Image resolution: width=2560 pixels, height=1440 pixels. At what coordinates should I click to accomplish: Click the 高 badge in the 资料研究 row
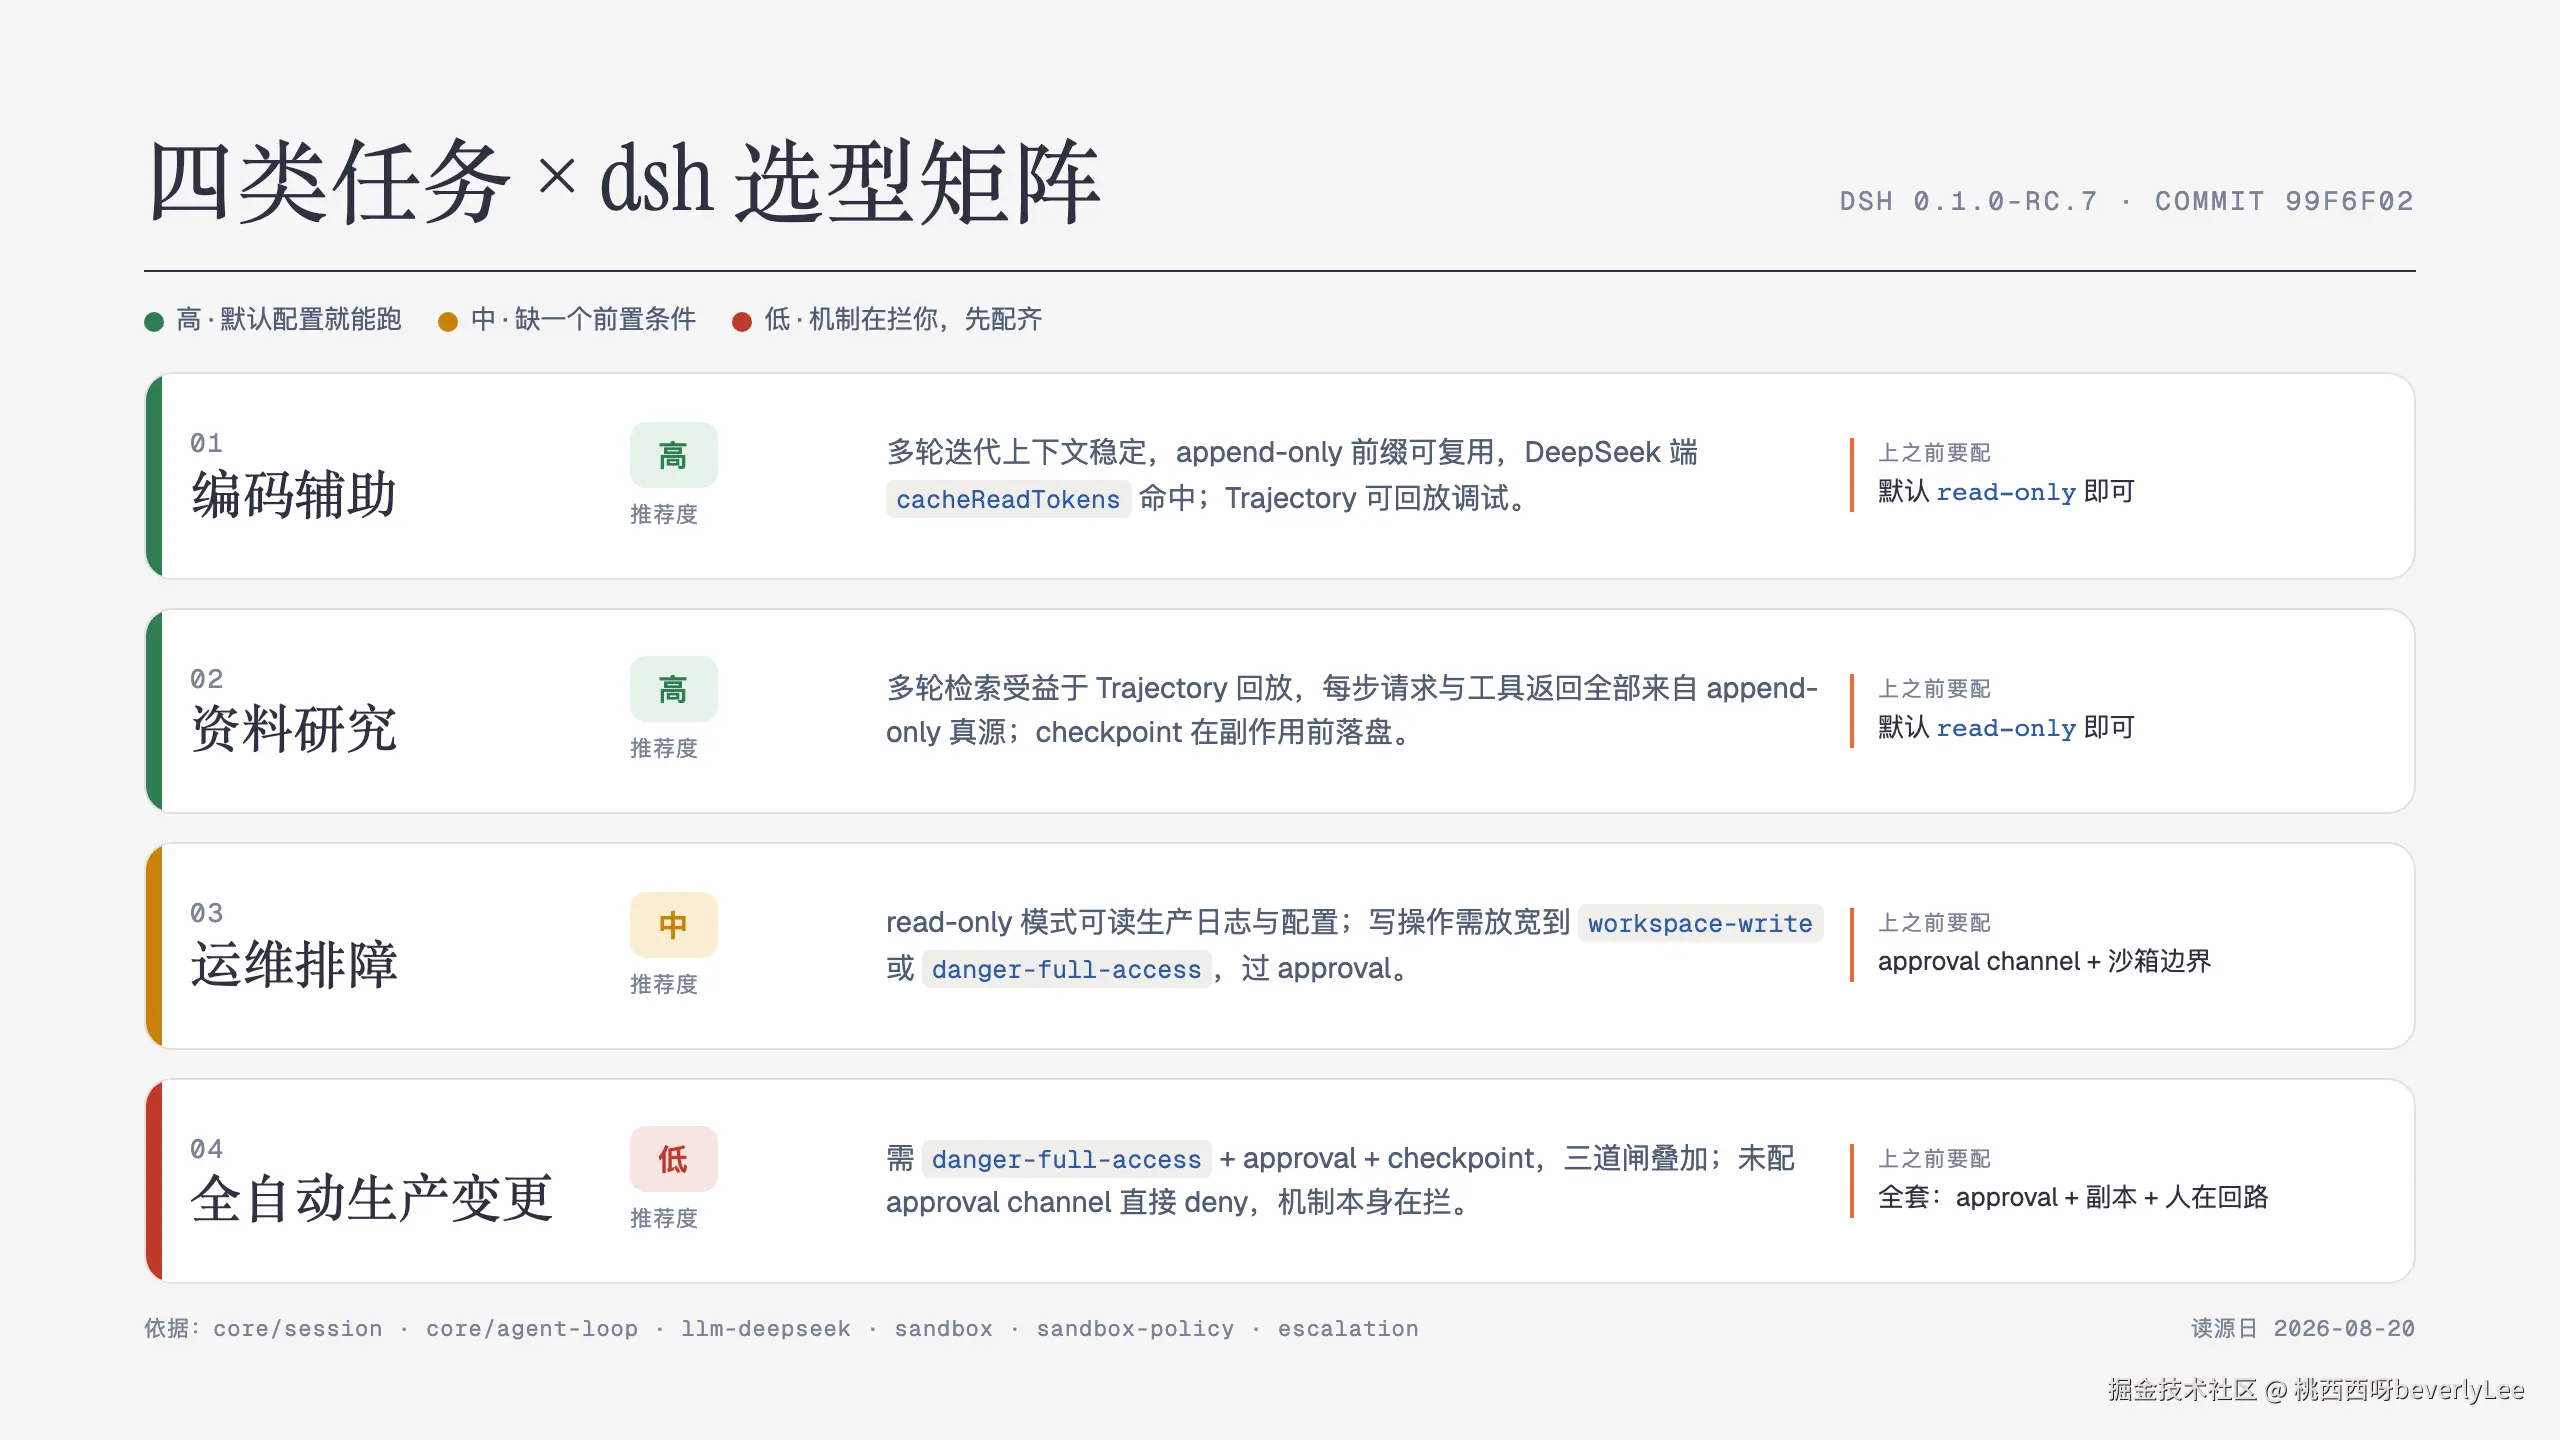pyautogui.click(x=673, y=689)
